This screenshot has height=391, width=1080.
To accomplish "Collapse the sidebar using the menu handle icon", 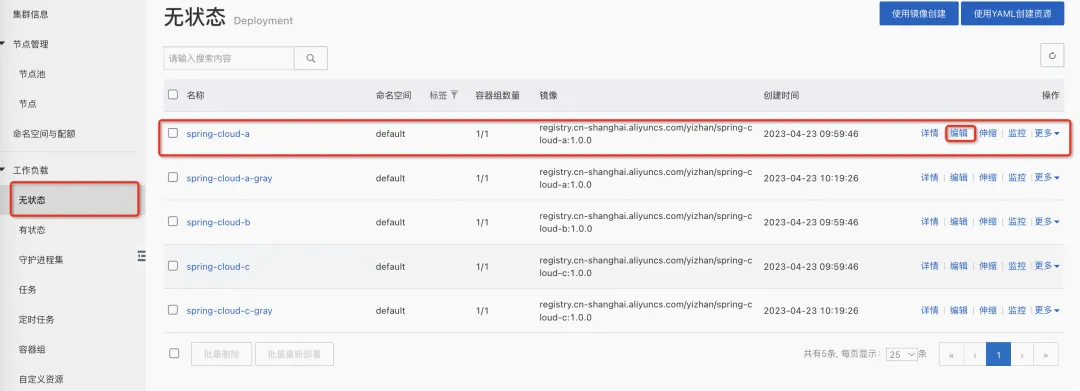I will tap(141, 255).
